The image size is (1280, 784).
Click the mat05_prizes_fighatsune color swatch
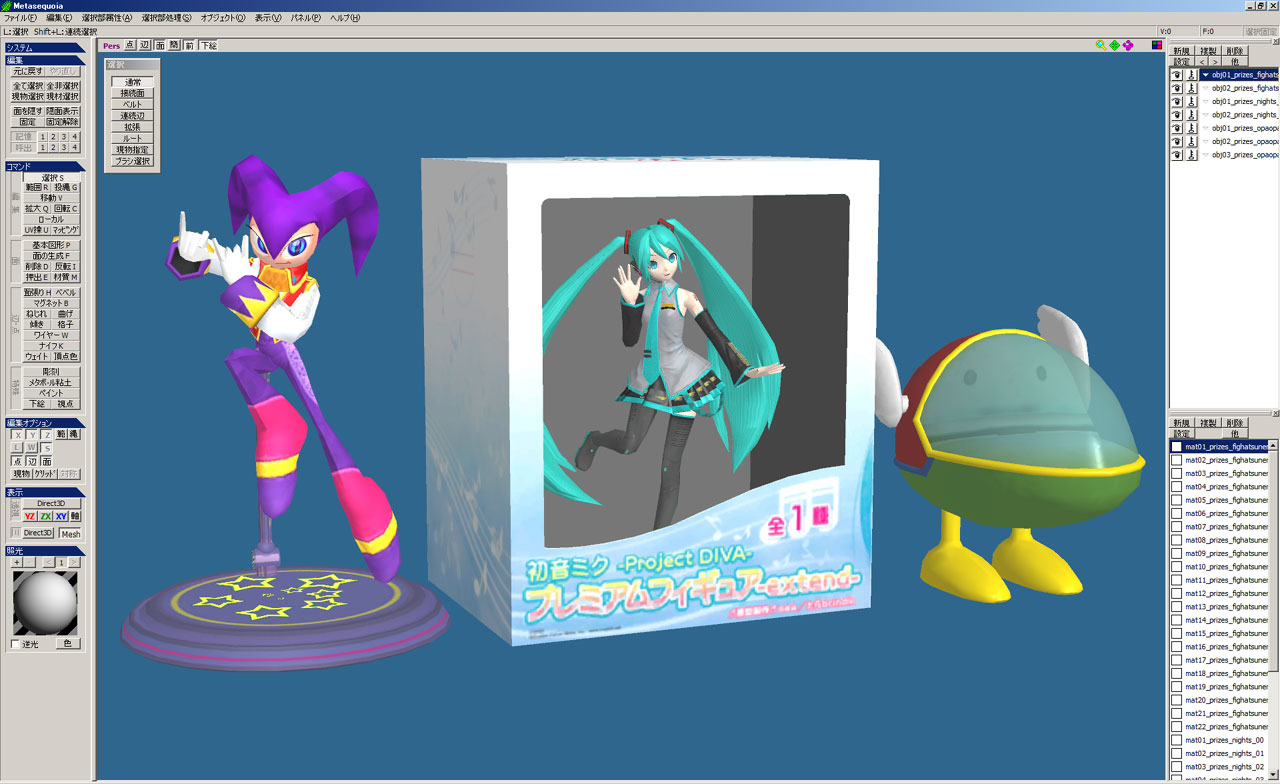[1177, 500]
